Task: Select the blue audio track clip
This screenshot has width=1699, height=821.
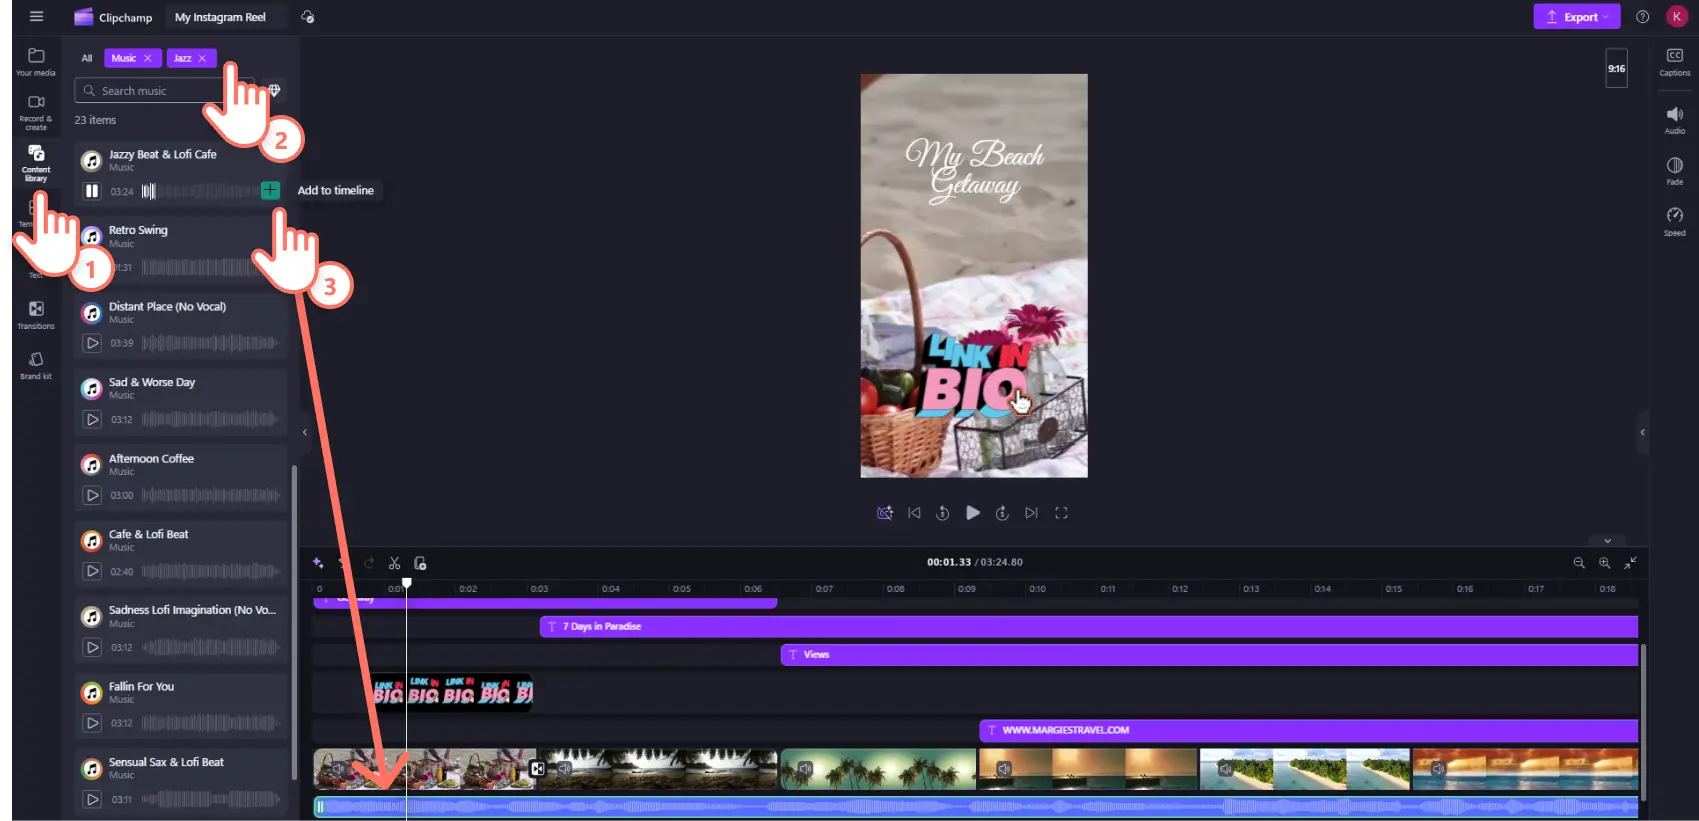Action: coord(976,806)
